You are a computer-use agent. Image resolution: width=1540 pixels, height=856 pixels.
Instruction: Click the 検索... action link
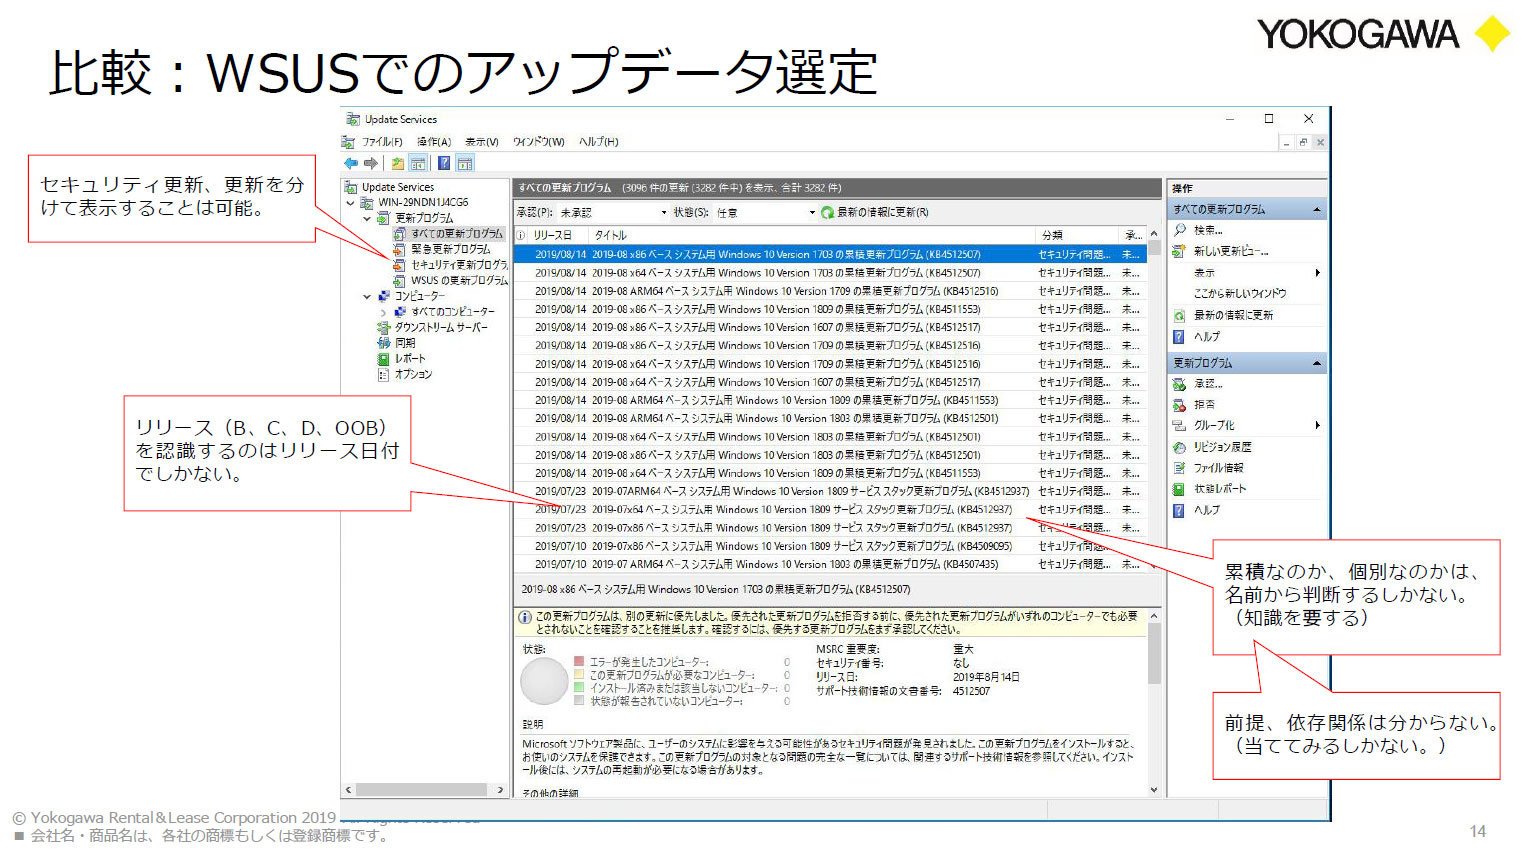click(x=1208, y=230)
